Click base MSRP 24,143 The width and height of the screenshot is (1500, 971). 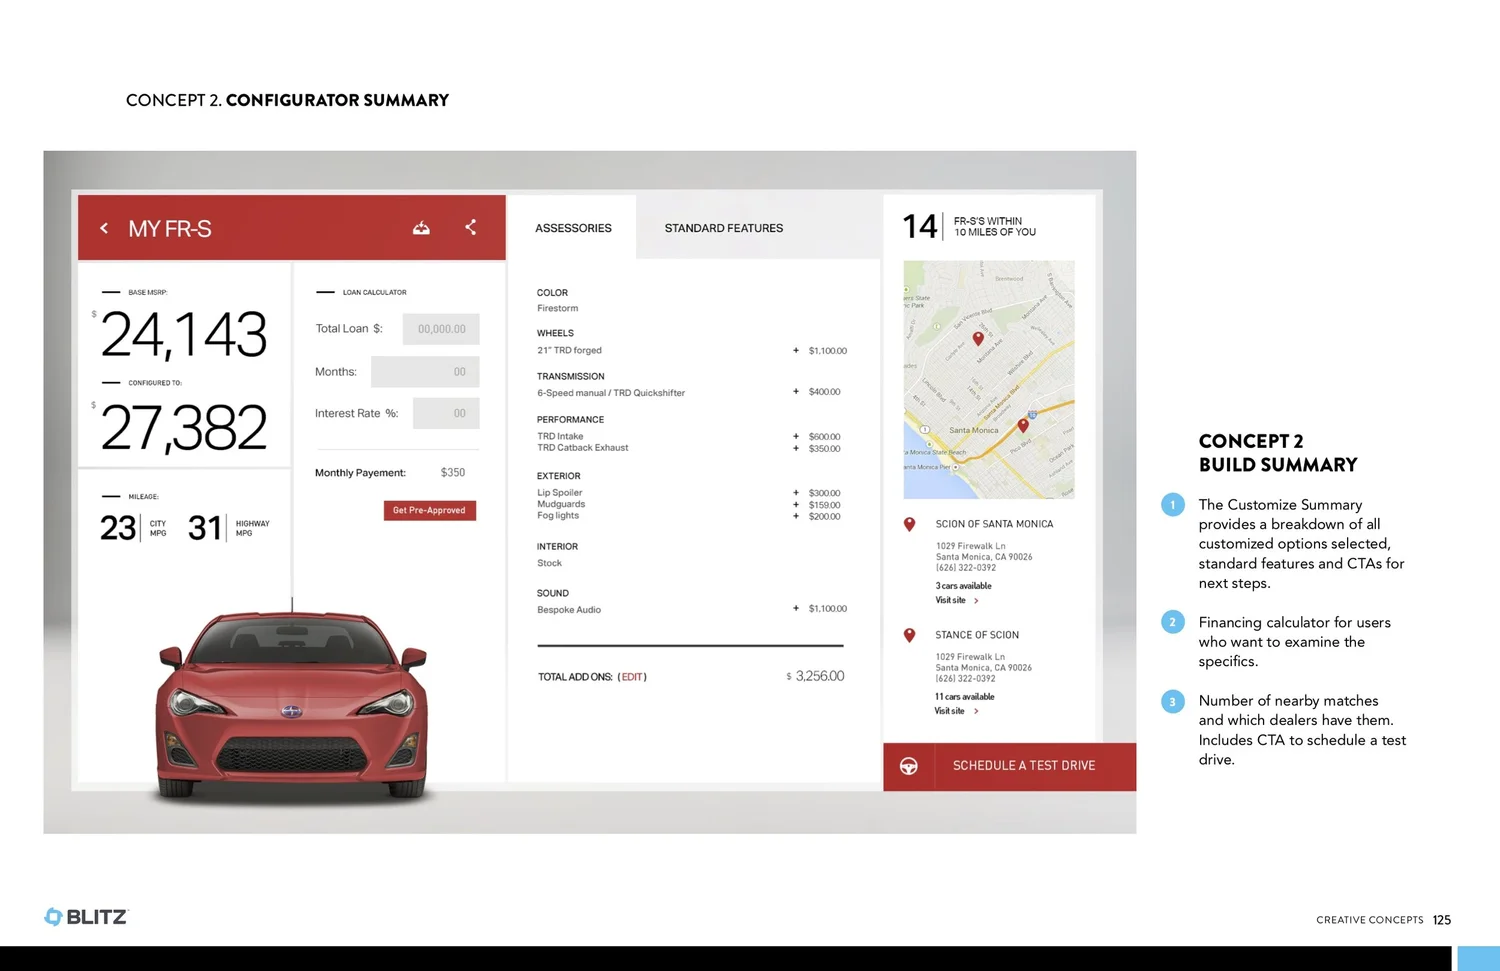(184, 334)
